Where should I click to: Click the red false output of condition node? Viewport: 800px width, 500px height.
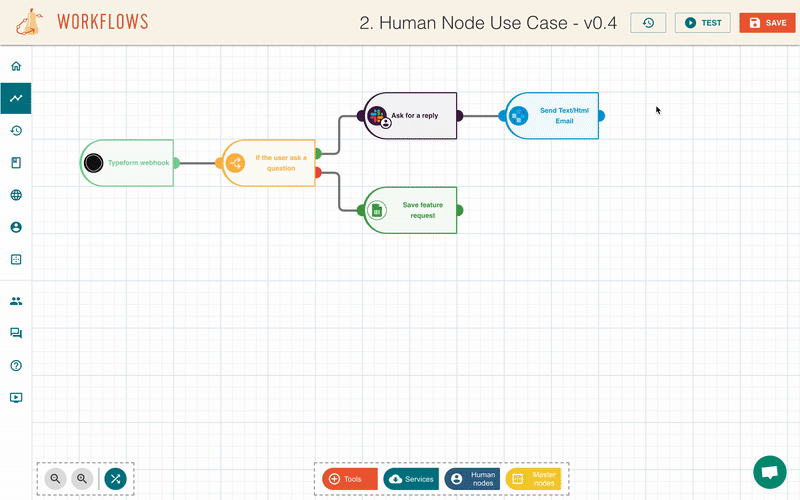coord(318,172)
